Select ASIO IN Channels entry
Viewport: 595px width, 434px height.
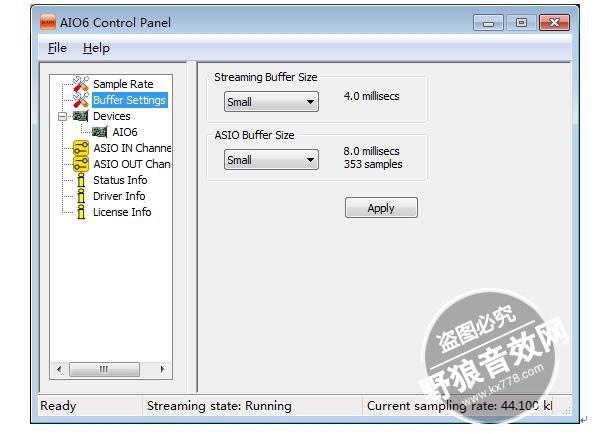tap(132, 148)
